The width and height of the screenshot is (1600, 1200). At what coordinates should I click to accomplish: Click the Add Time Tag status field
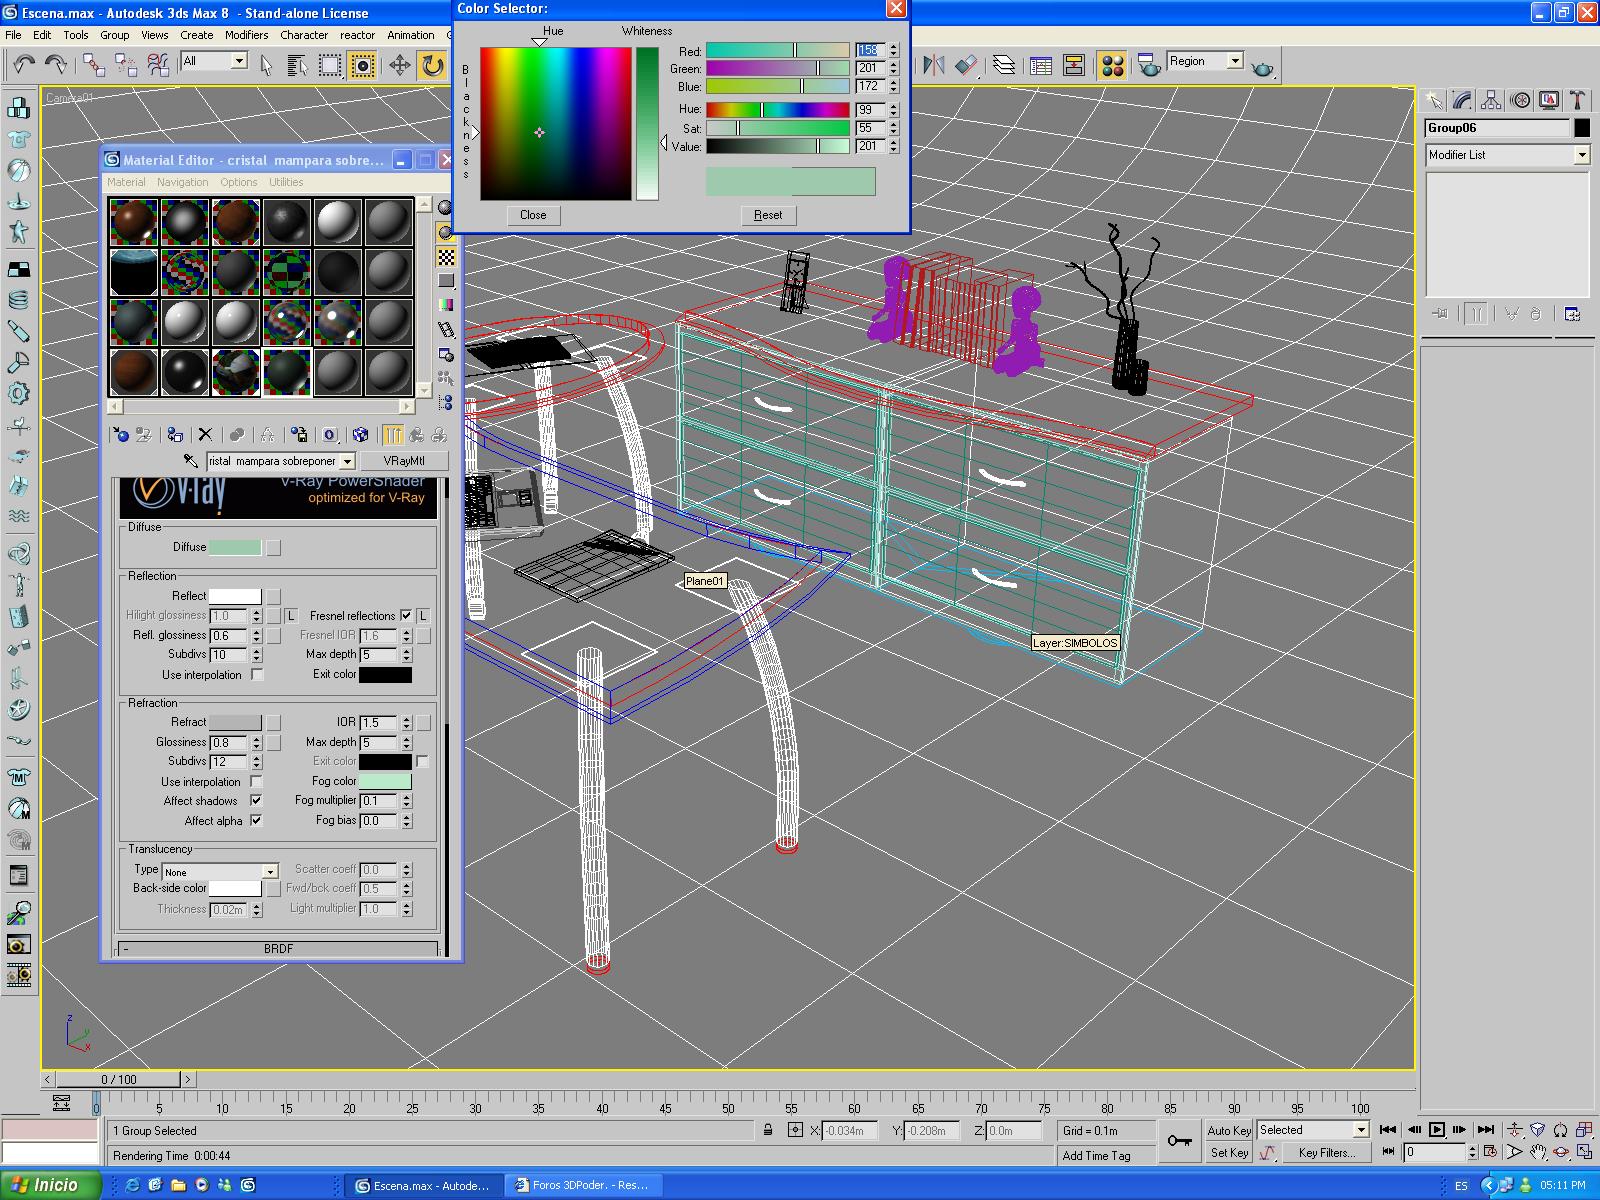coord(1106,1155)
